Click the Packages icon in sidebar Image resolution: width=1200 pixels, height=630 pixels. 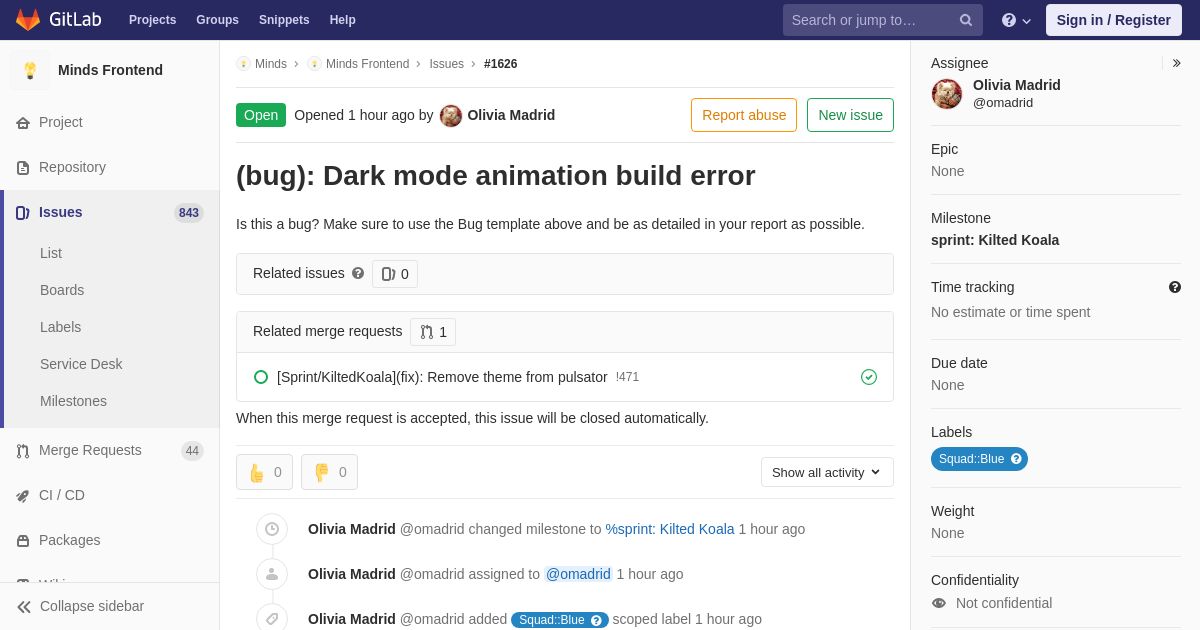point(23,540)
